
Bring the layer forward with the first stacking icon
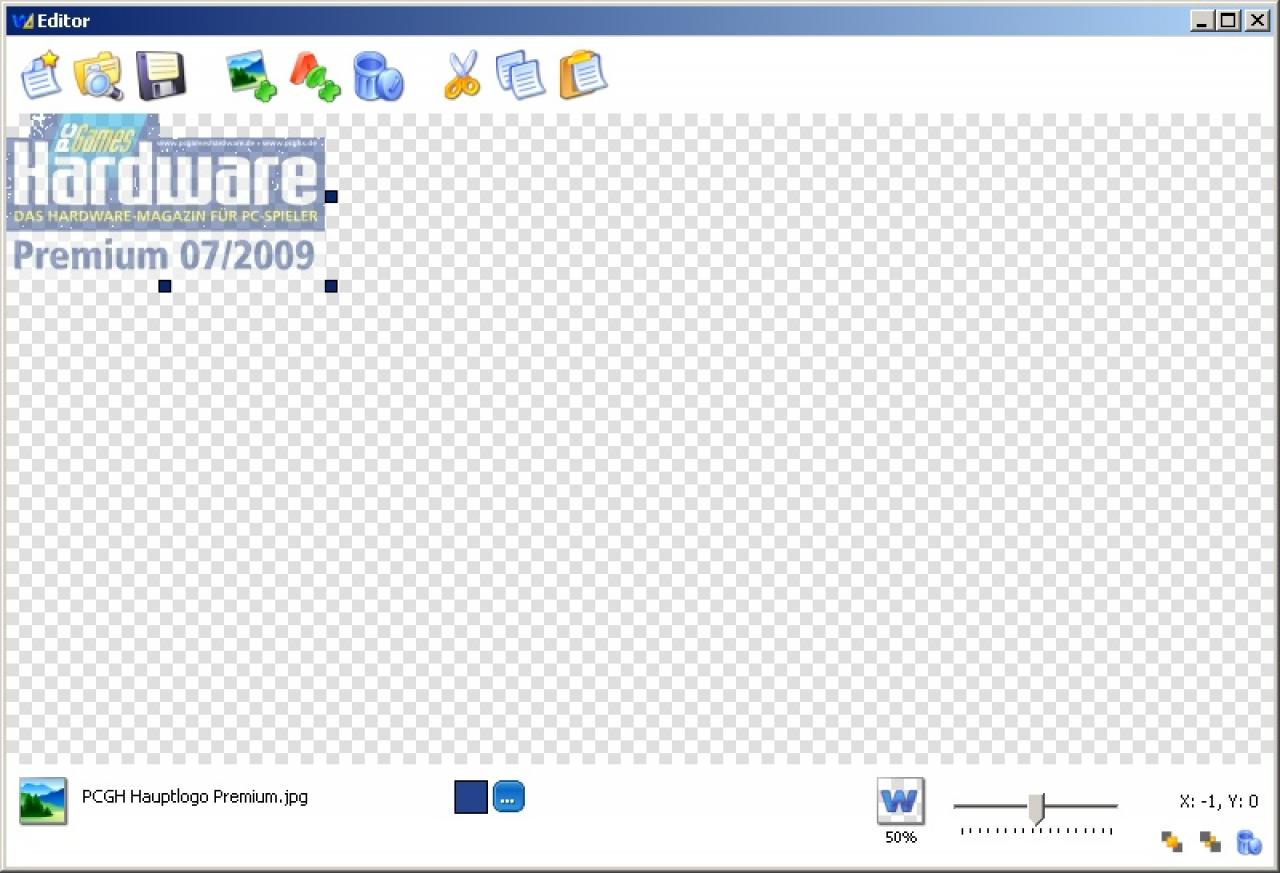click(x=1172, y=842)
